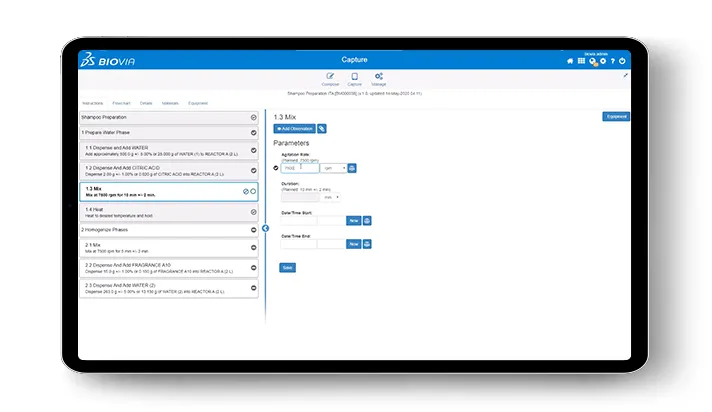712x412 pixels.
Task: Click instrument icon beside Agitation Rate unit
Action: (352, 168)
